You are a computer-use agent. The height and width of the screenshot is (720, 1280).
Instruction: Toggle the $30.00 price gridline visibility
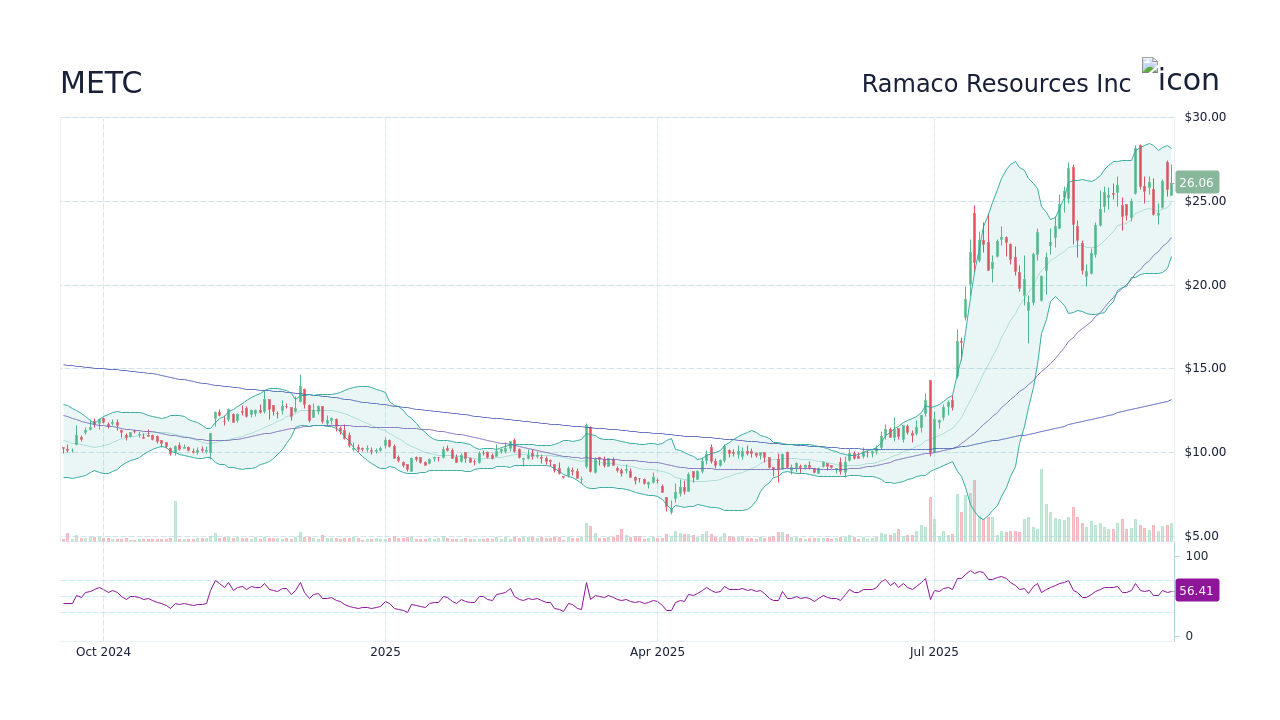tap(1202, 116)
